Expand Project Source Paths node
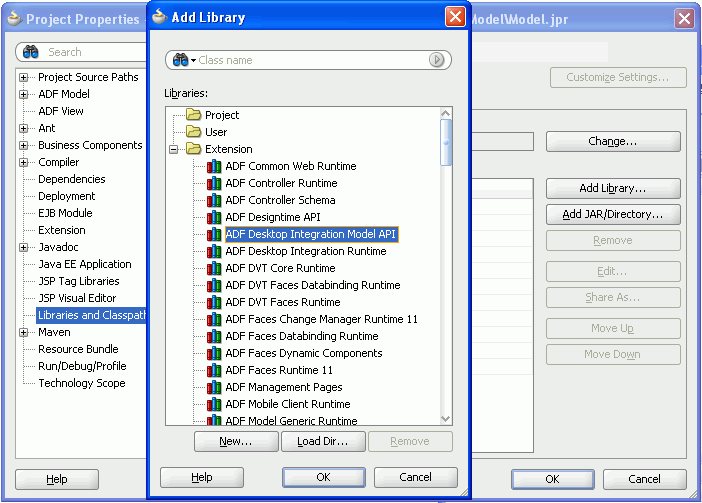Image resolution: width=702 pixels, height=503 pixels. pyautogui.click(x=24, y=77)
